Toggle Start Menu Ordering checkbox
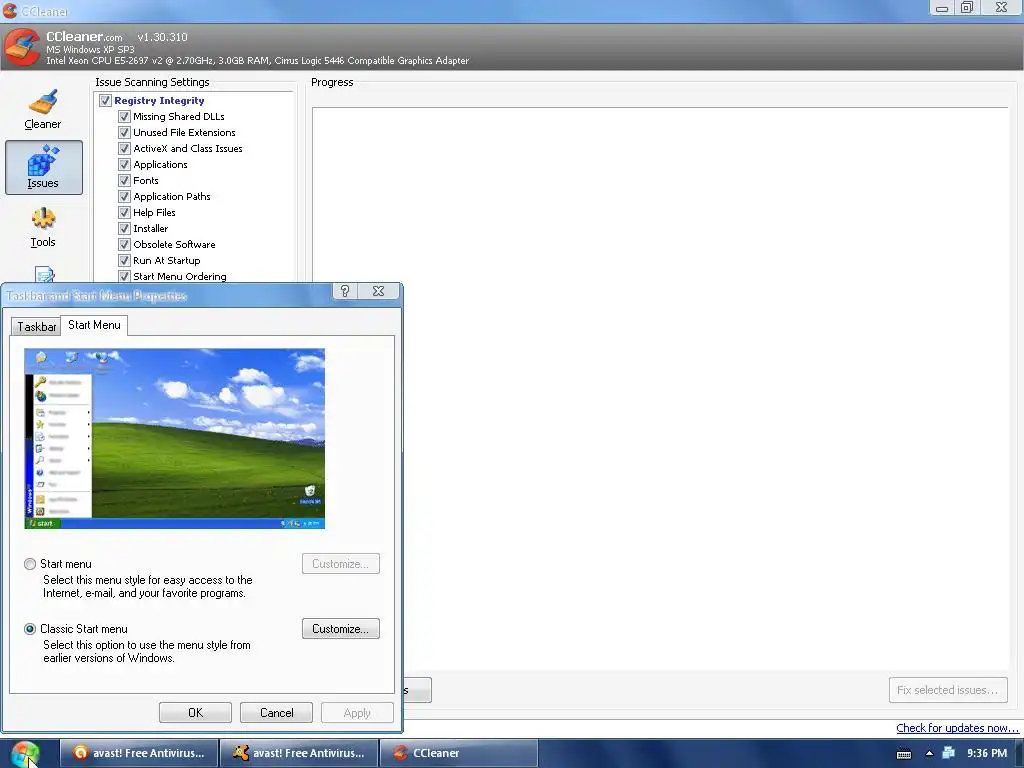This screenshot has height=768, width=1024. coord(124,276)
